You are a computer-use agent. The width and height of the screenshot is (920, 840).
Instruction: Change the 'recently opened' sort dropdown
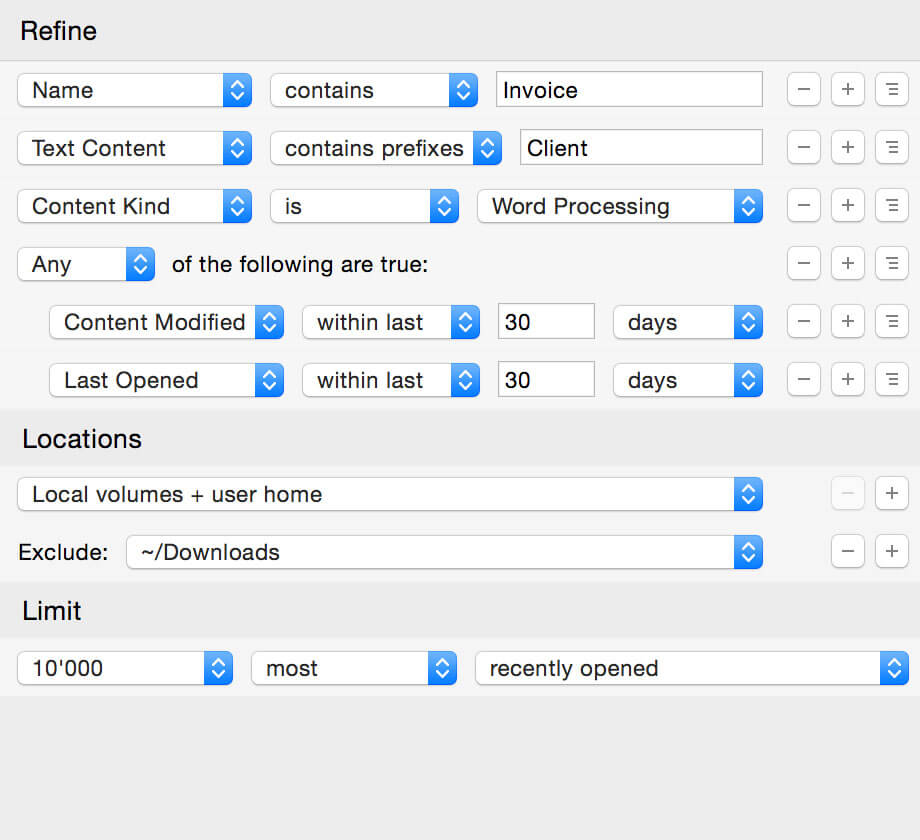point(691,668)
